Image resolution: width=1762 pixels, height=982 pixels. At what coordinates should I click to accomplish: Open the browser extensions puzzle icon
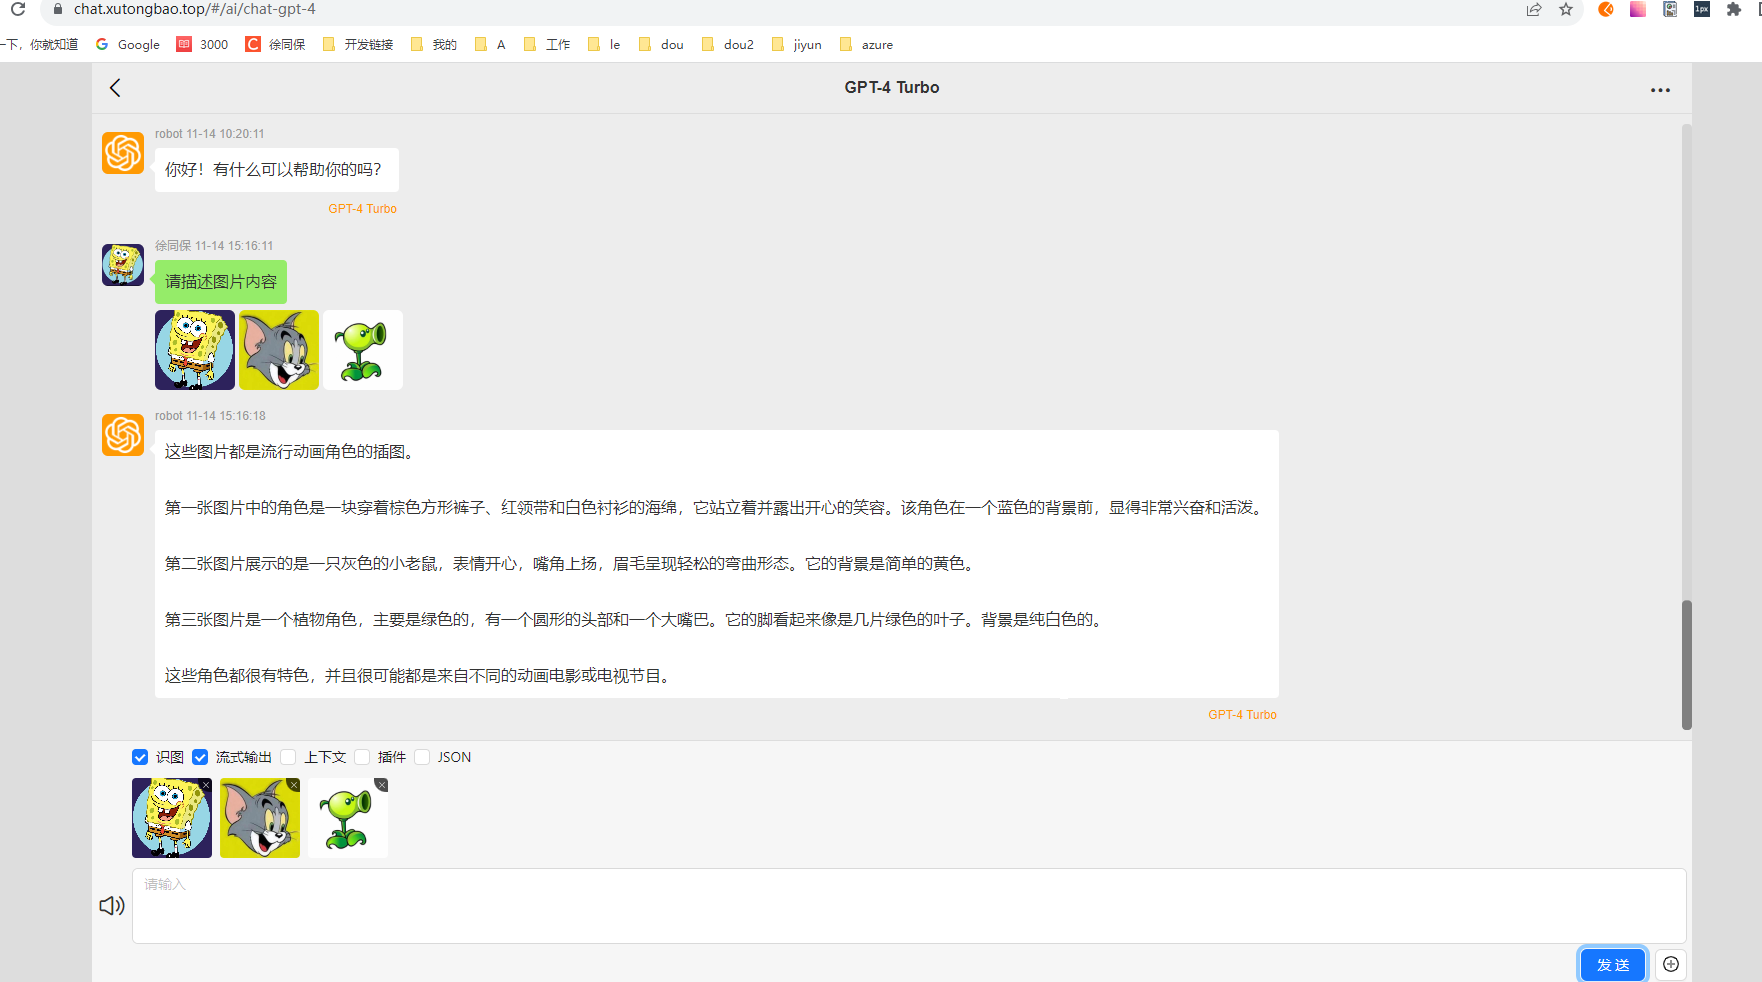pyautogui.click(x=1733, y=11)
